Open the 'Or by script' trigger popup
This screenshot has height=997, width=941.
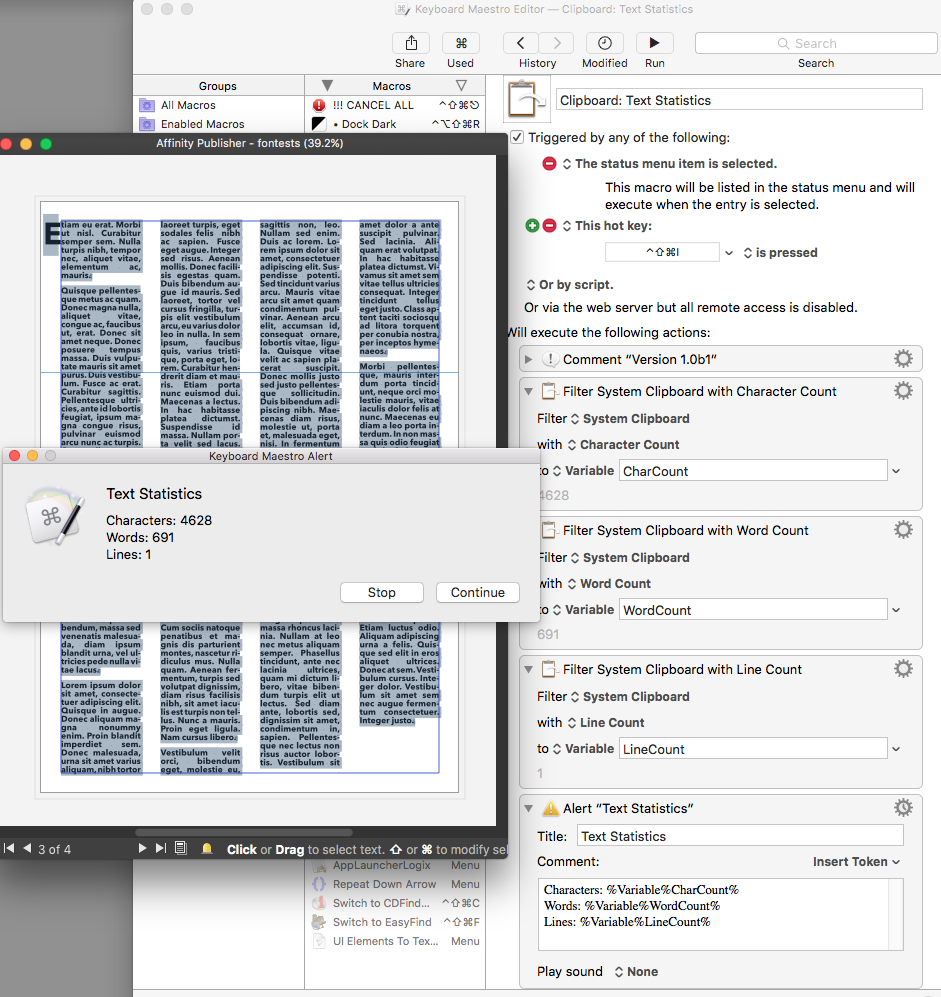pyautogui.click(x=570, y=284)
